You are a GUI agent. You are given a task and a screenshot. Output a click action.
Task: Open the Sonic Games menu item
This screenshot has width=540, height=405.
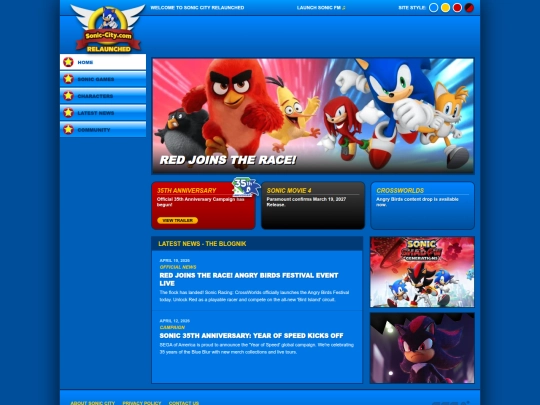click(x=103, y=79)
